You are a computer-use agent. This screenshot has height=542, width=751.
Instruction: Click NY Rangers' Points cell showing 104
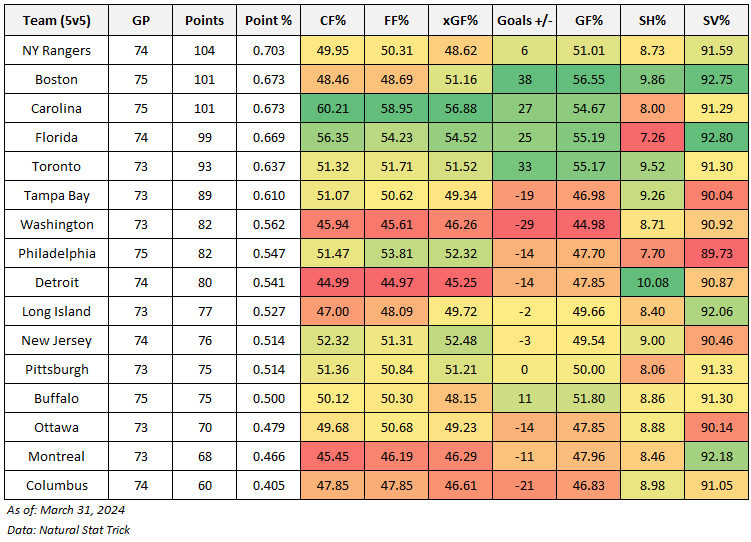[205, 50]
